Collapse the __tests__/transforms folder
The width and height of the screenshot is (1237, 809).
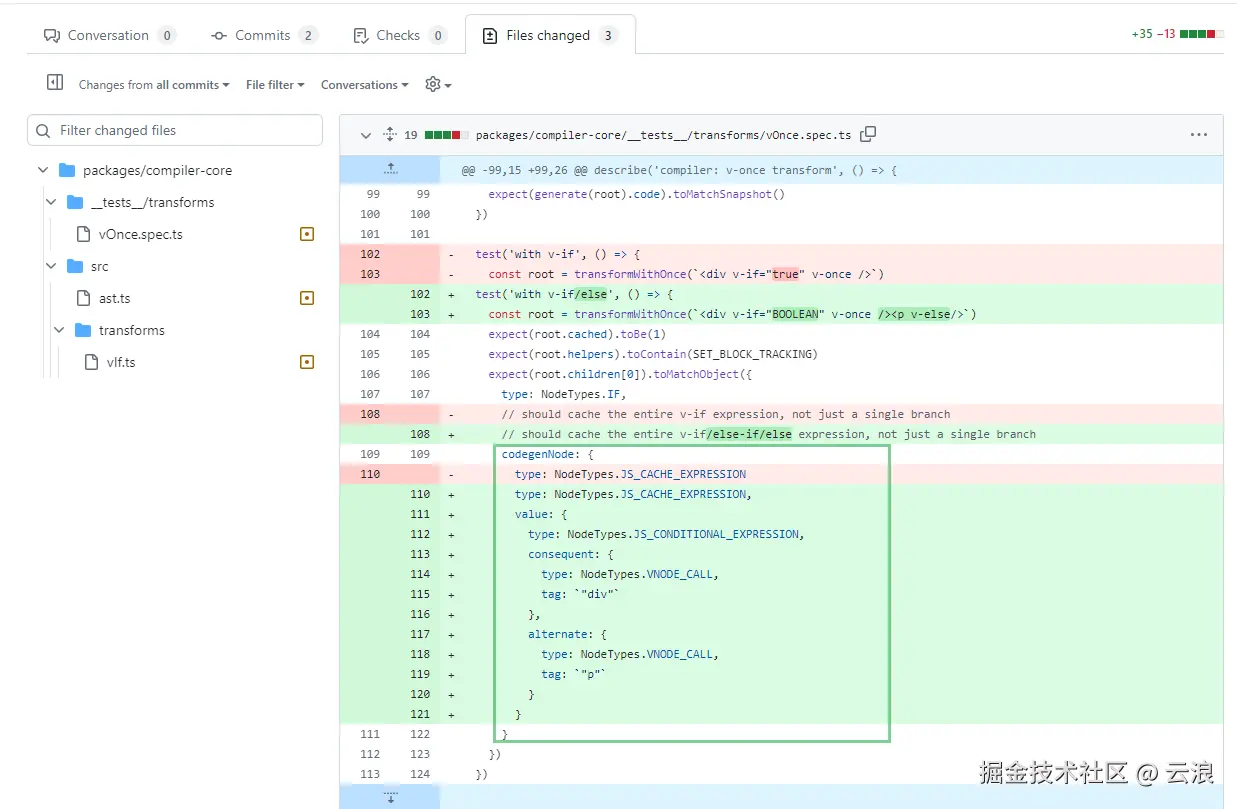click(x=51, y=202)
